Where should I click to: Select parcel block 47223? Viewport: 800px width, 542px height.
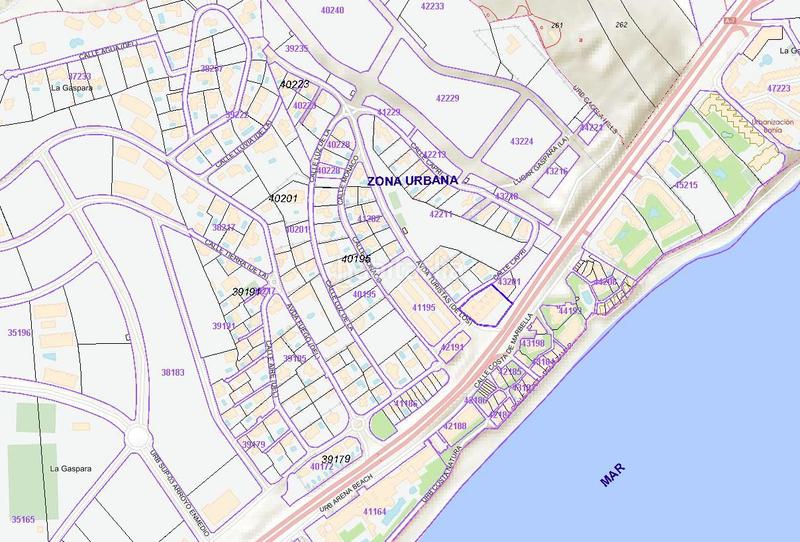(778, 89)
